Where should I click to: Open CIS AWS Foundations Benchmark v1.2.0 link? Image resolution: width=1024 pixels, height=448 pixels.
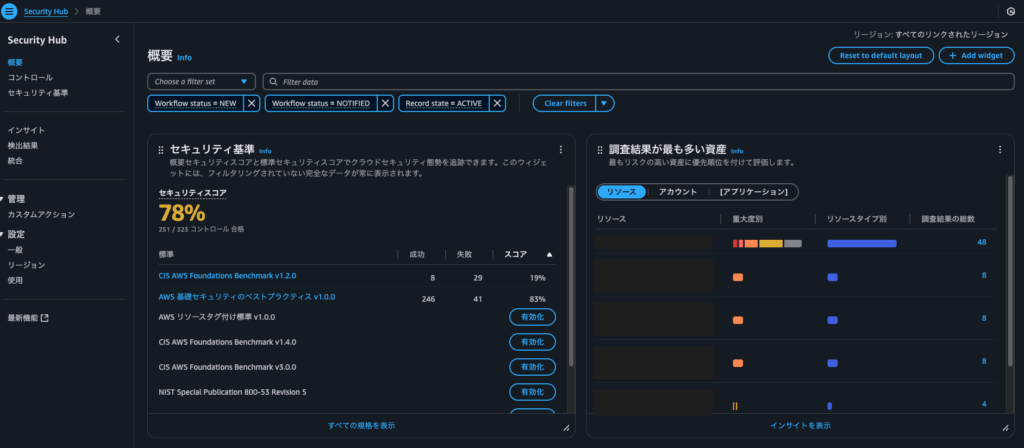227,276
